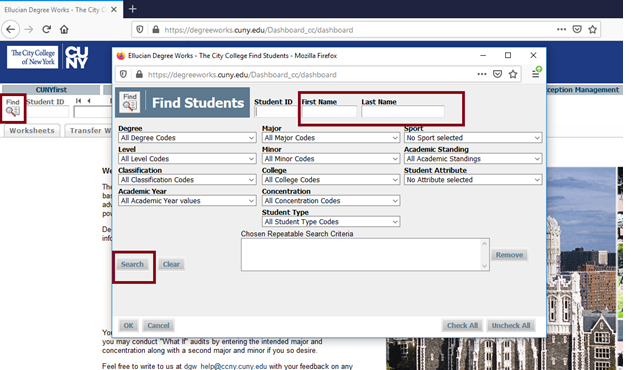Open the Student Type dropdown
Screen dimensions: 636x370
(331, 222)
